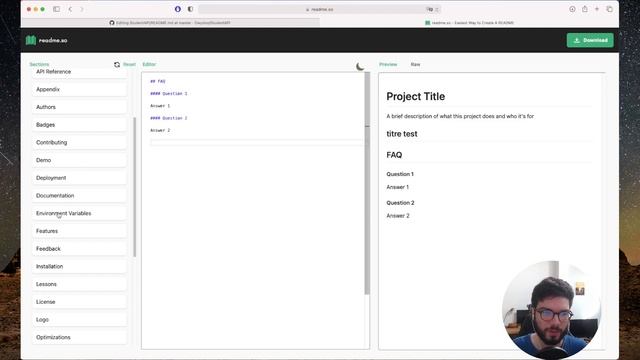Click the '## FAQ' line in editor
640x360 pixels.
click(158, 81)
